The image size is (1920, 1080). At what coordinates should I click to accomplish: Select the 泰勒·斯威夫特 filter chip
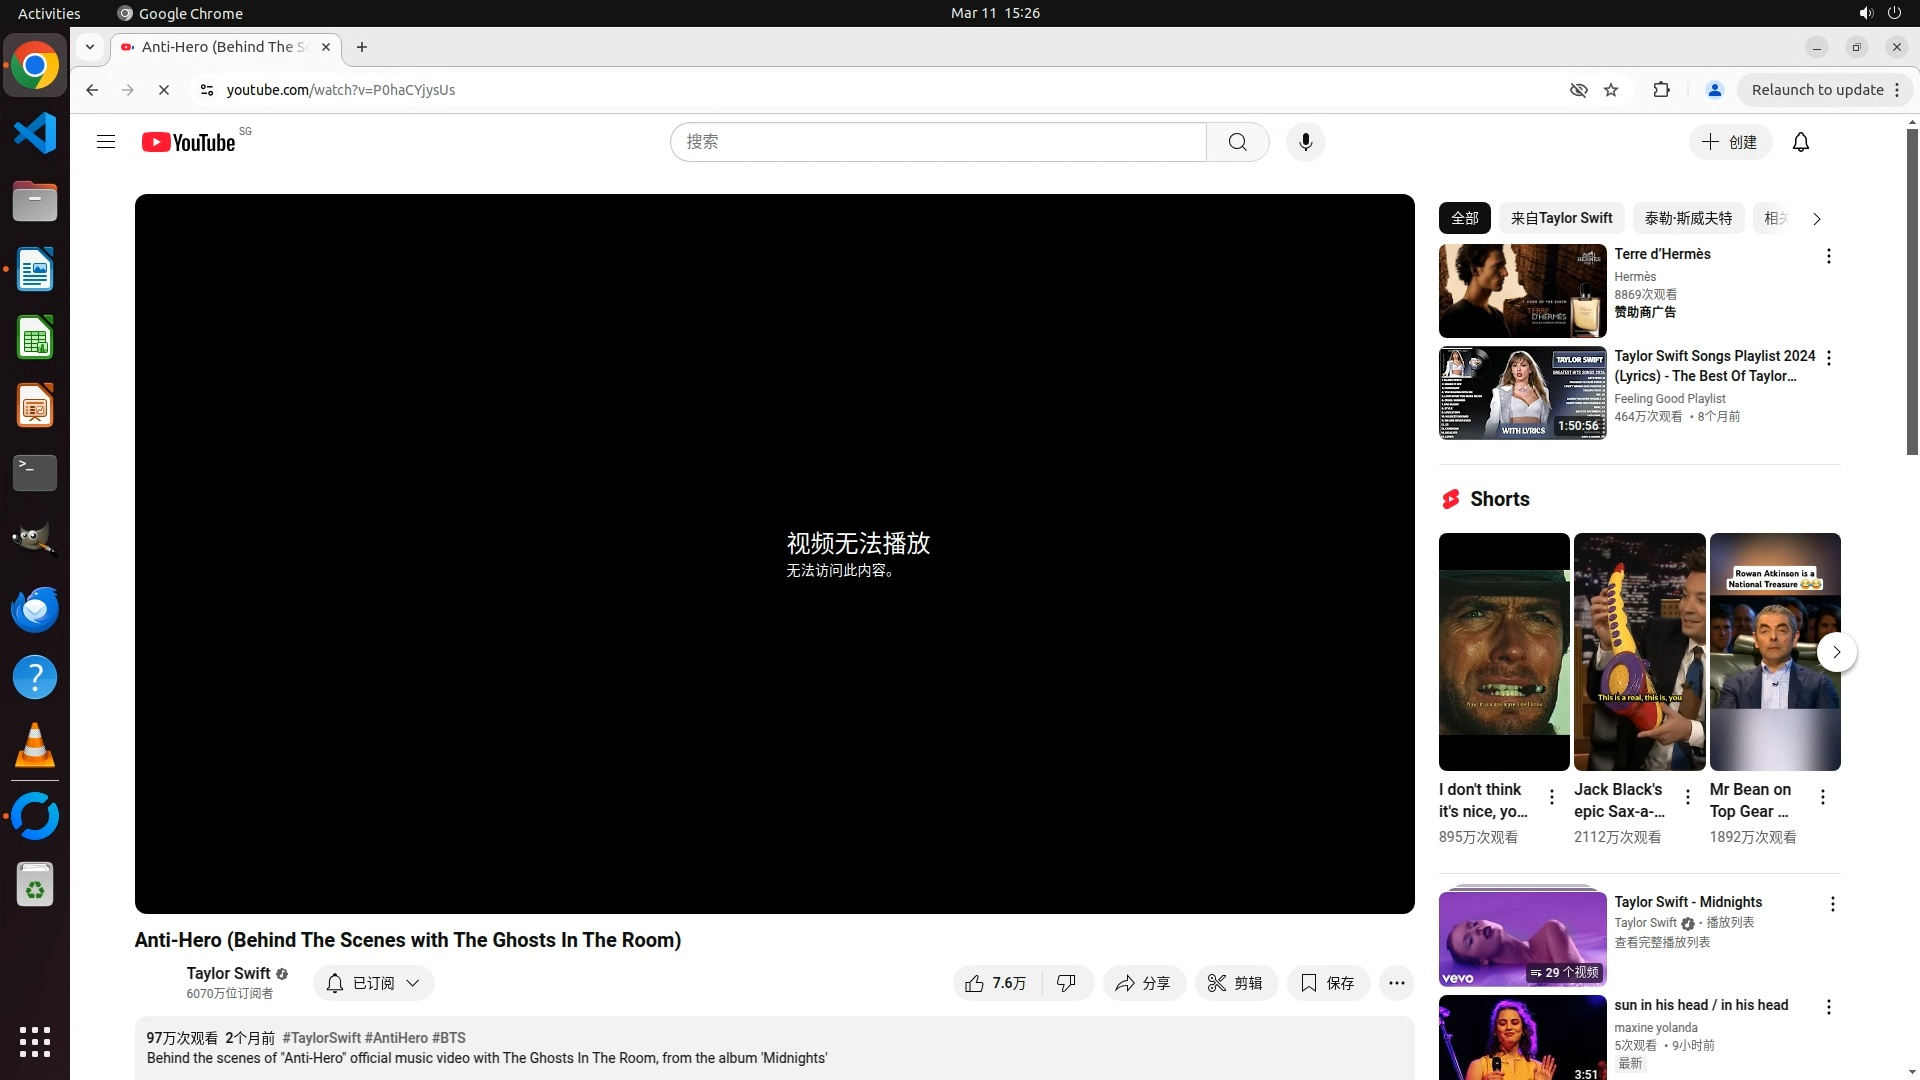[1687, 218]
